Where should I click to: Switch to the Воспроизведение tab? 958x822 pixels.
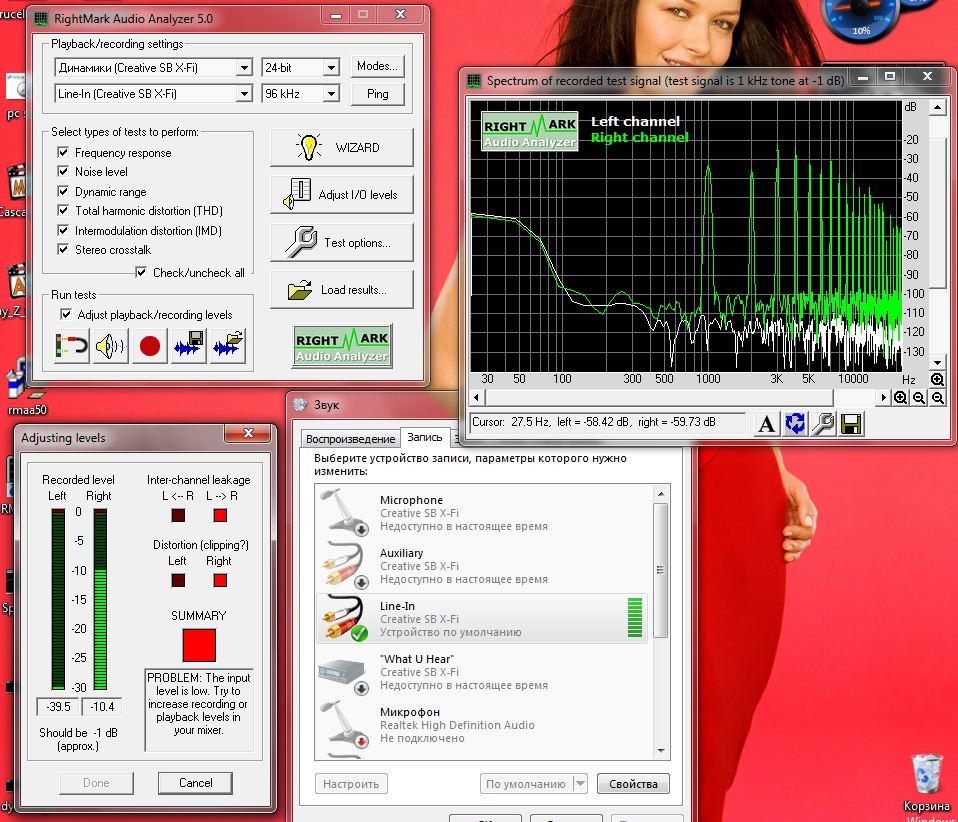350,439
